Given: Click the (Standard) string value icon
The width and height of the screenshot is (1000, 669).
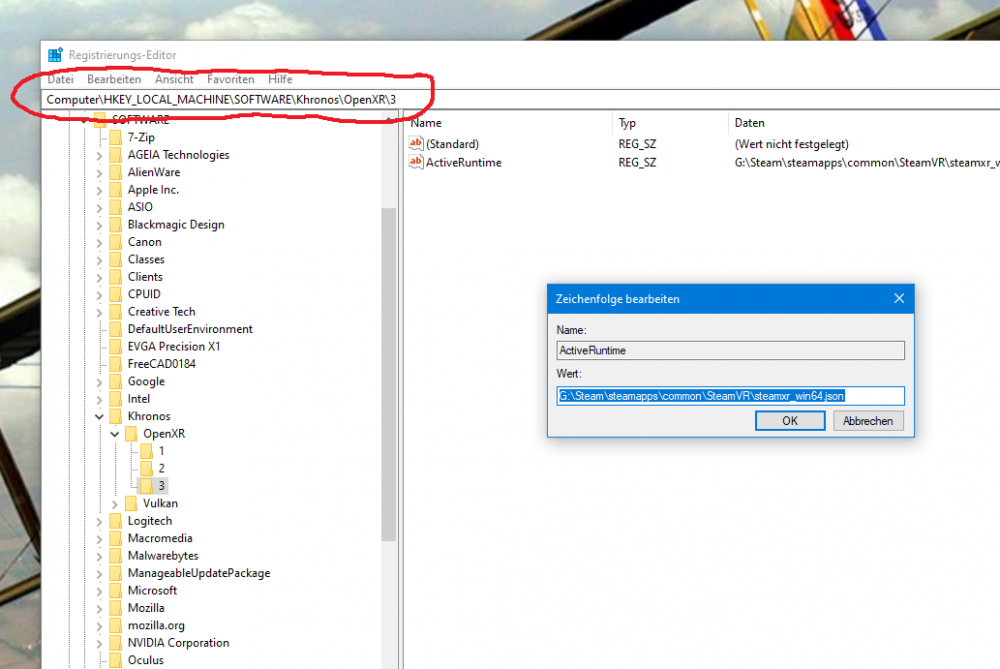Looking at the screenshot, I should coord(416,143).
